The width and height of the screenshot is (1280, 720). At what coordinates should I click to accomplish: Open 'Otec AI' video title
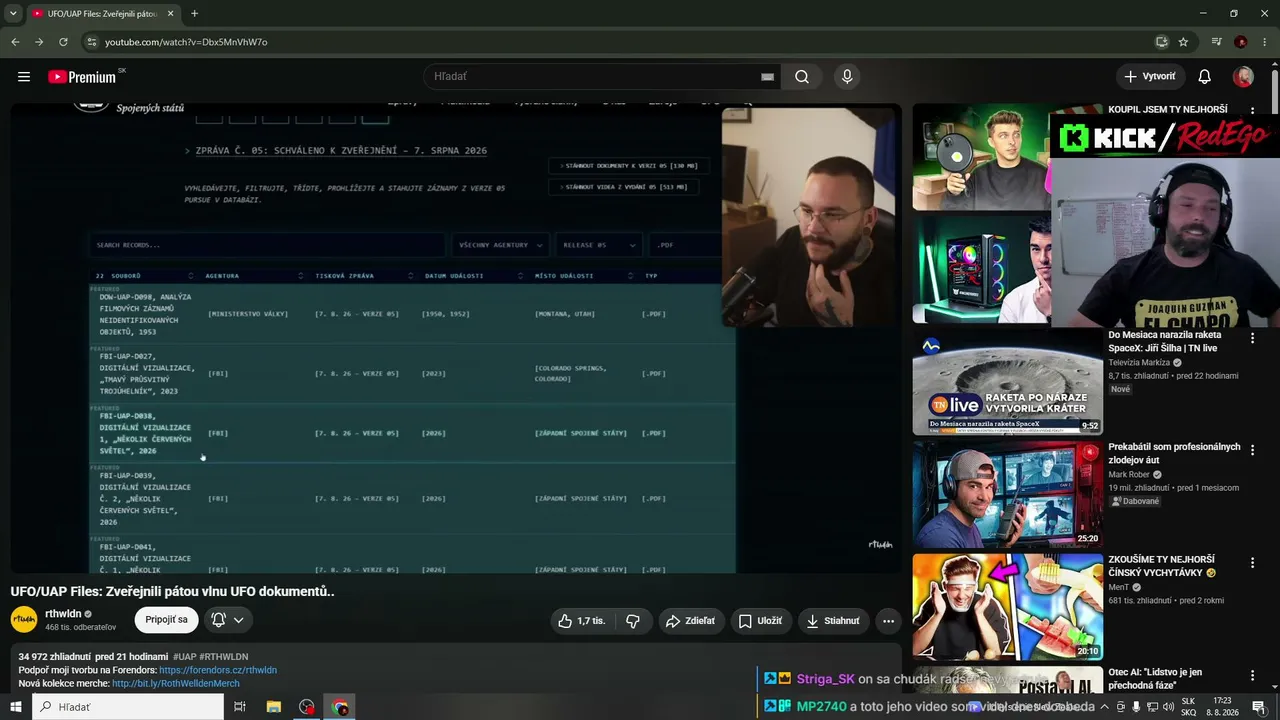tap(1155, 678)
